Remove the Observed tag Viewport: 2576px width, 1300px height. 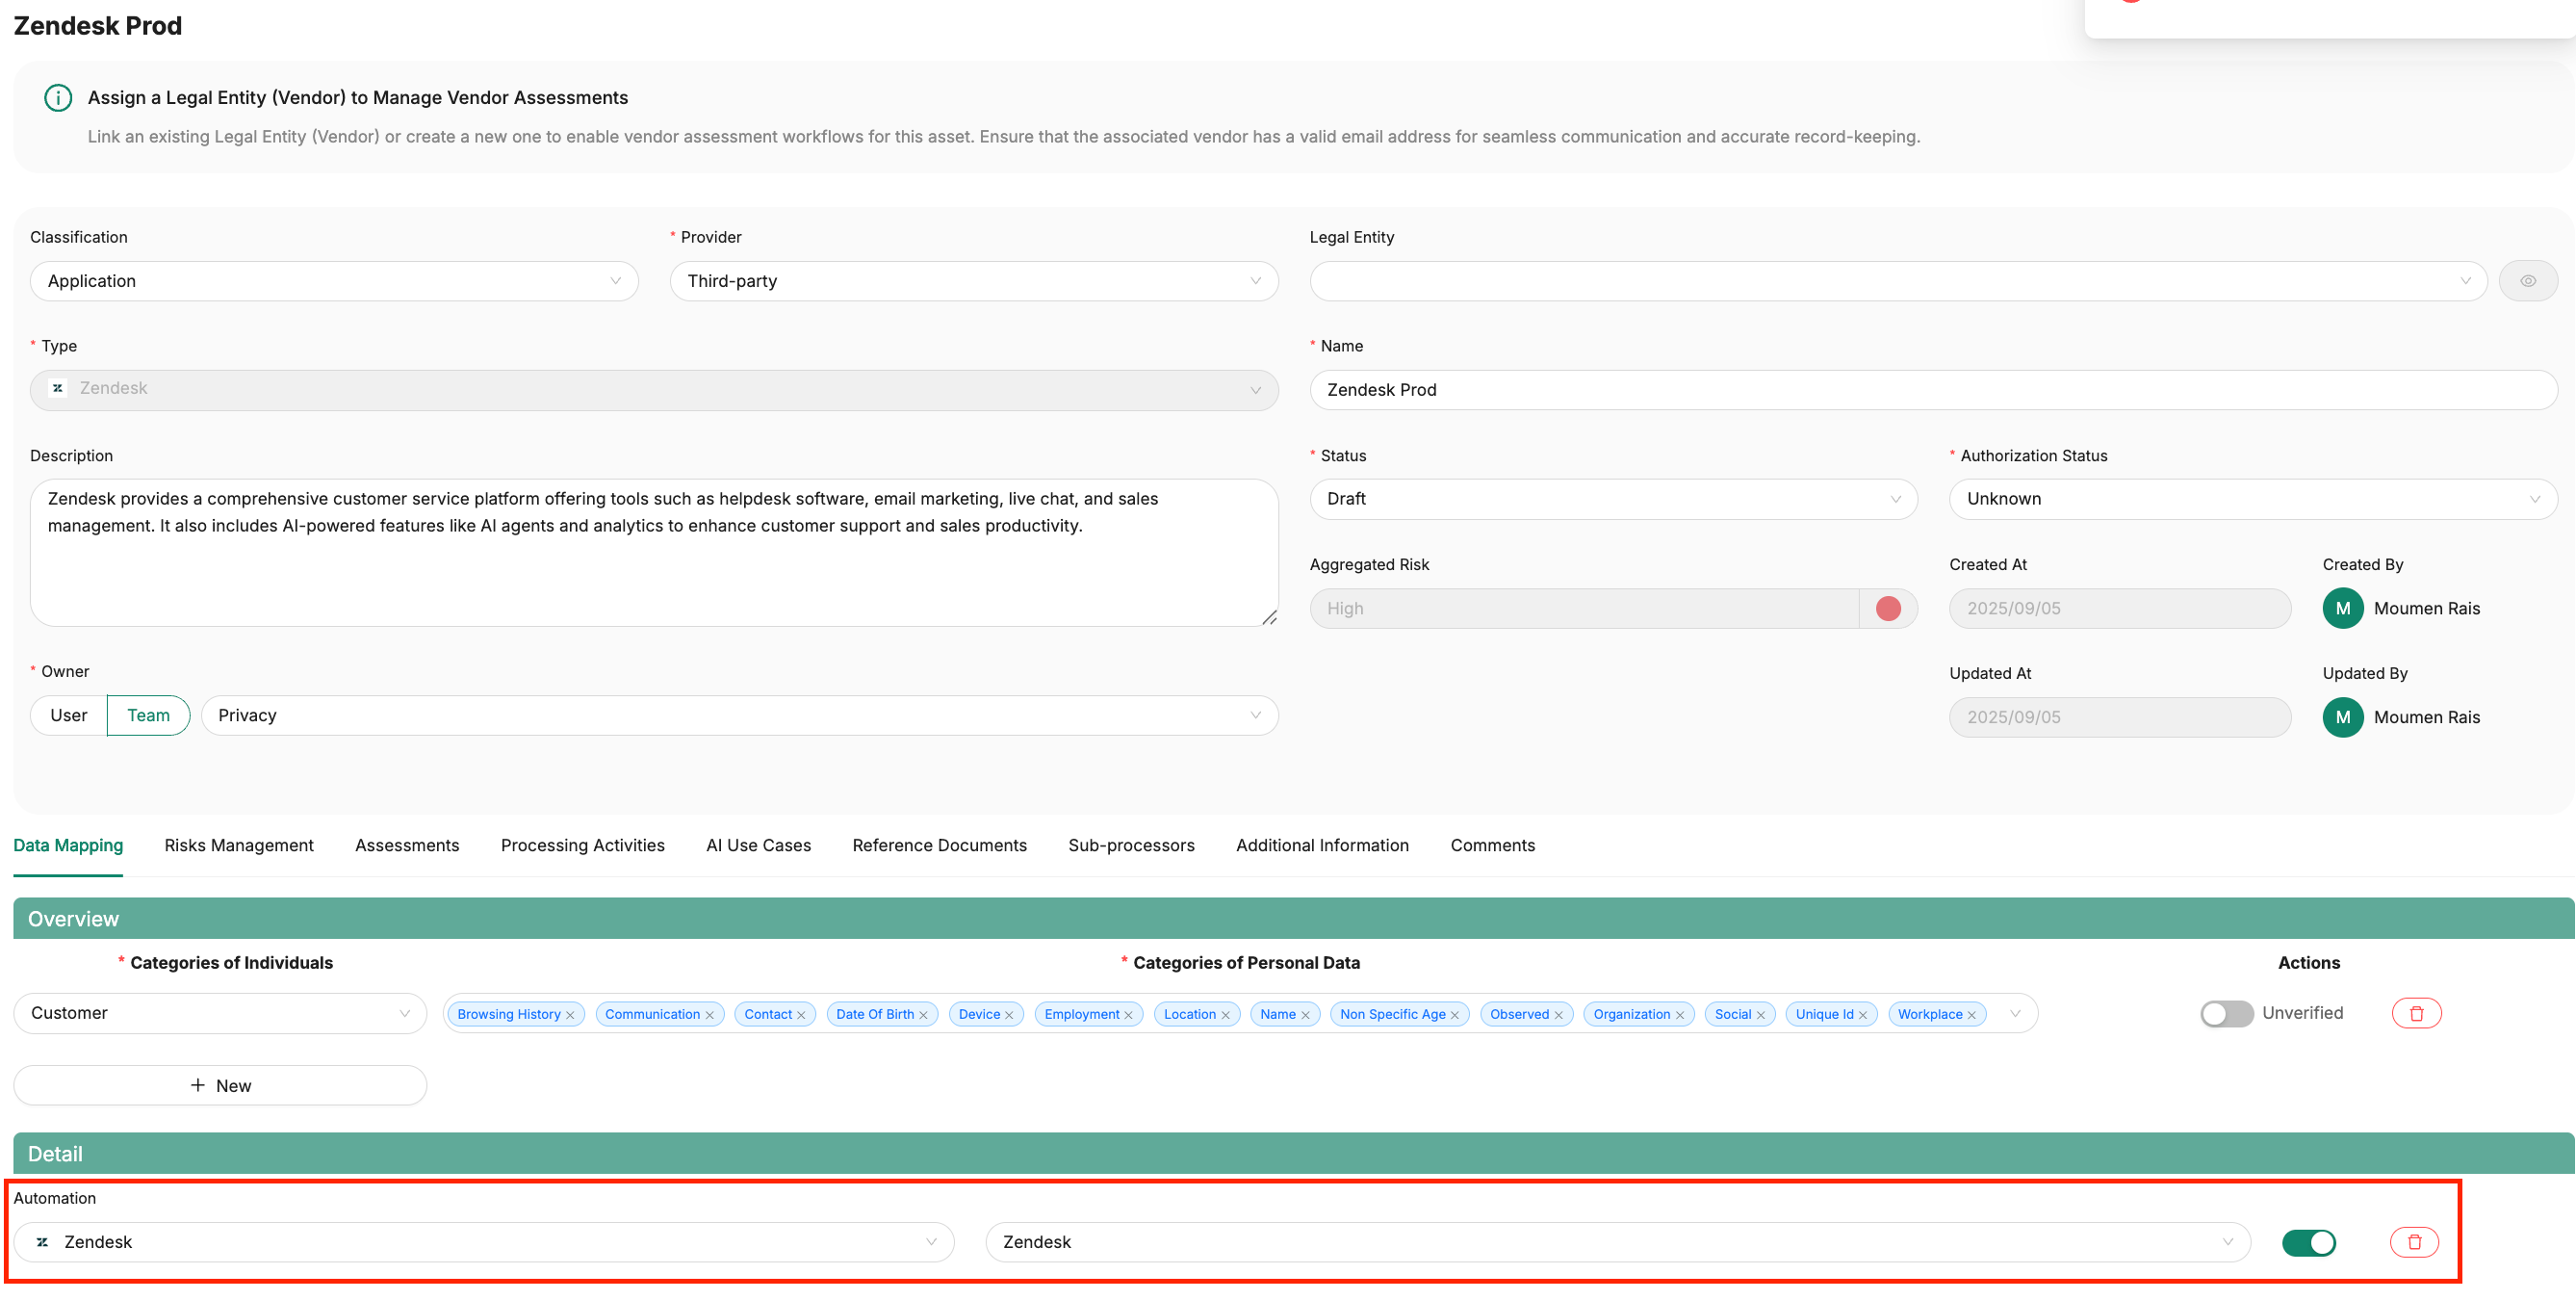[1558, 1015]
